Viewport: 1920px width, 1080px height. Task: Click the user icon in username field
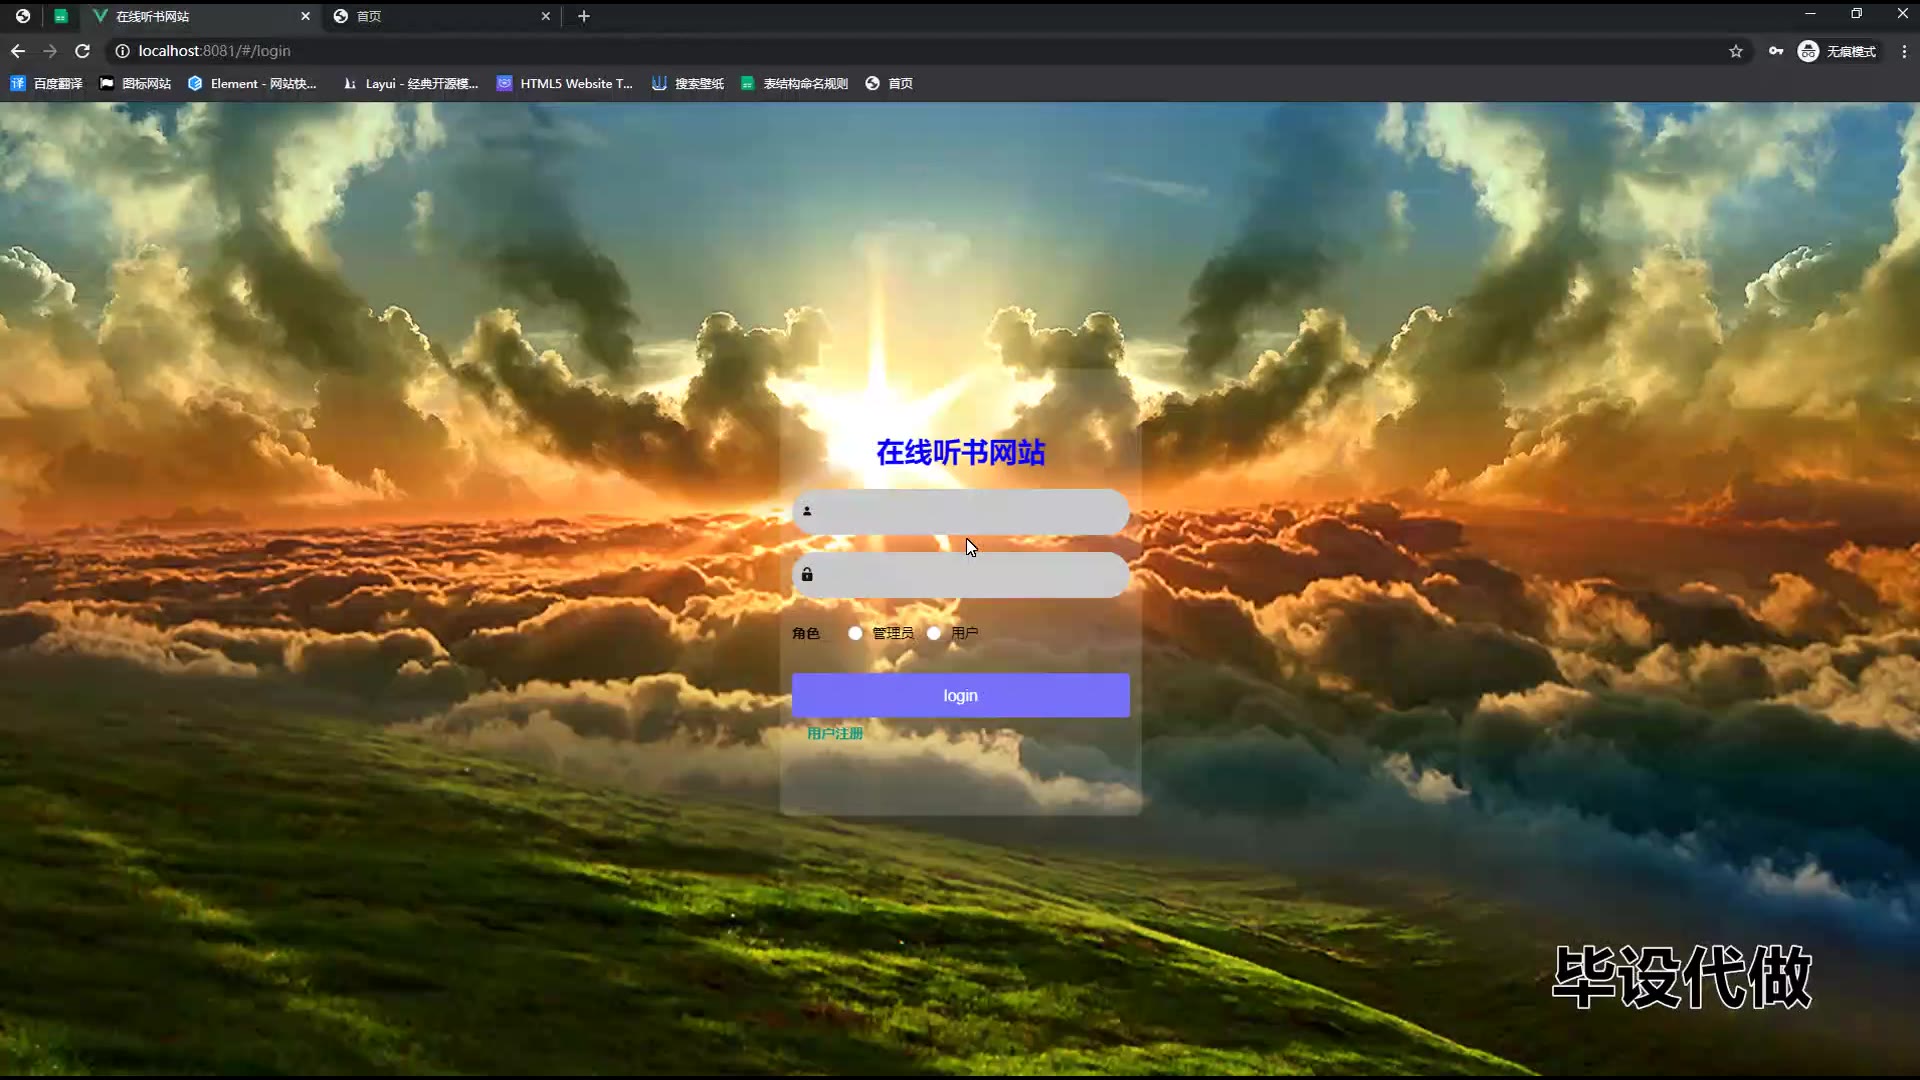pyautogui.click(x=807, y=511)
